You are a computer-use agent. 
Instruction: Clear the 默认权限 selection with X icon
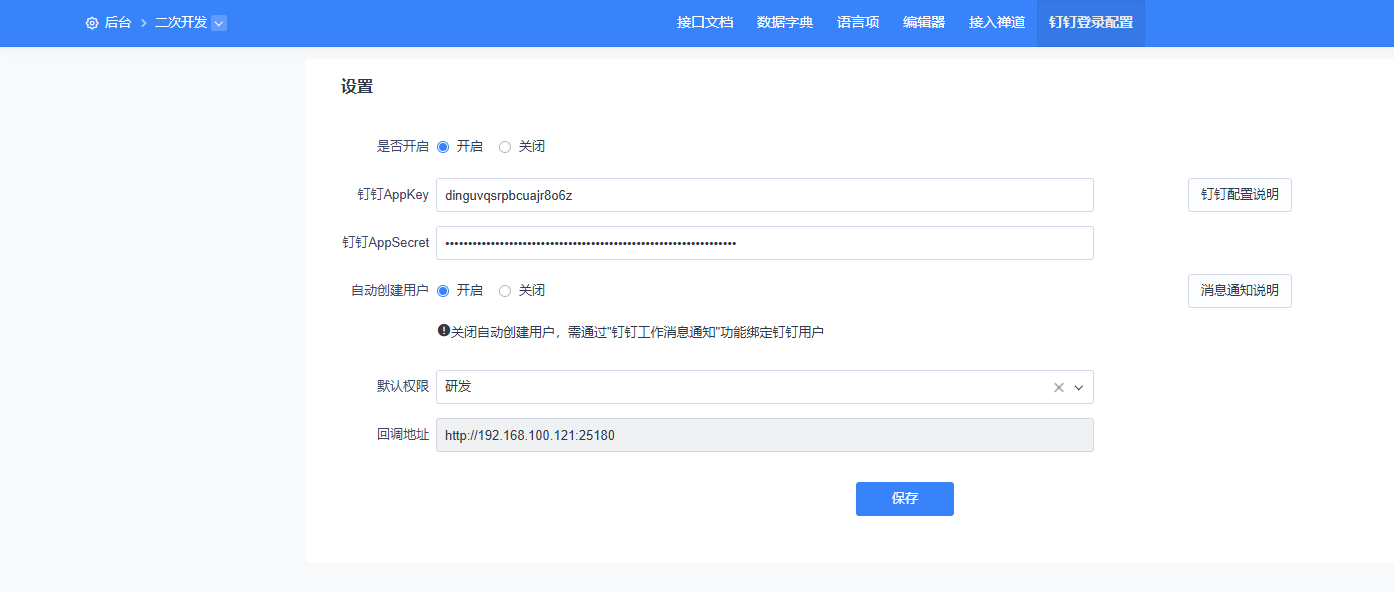[1059, 387]
